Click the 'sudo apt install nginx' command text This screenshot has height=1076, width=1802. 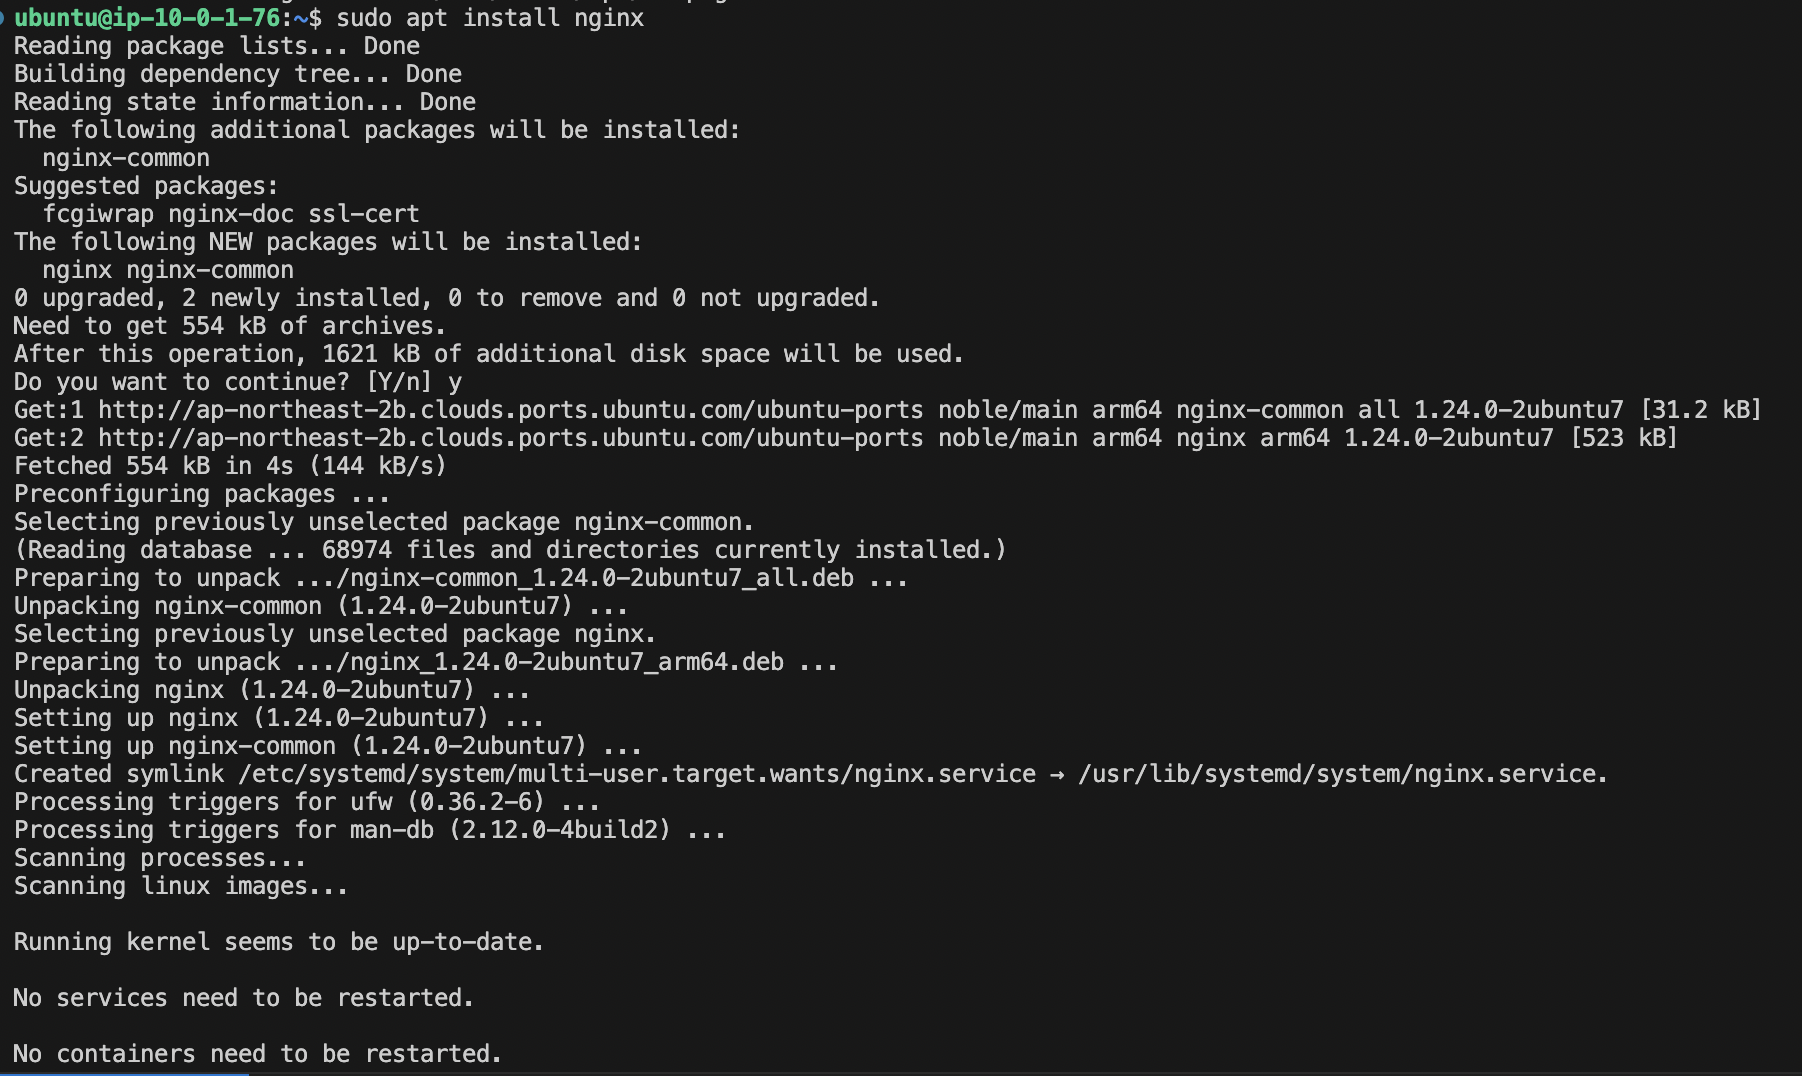(x=490, y=18)
